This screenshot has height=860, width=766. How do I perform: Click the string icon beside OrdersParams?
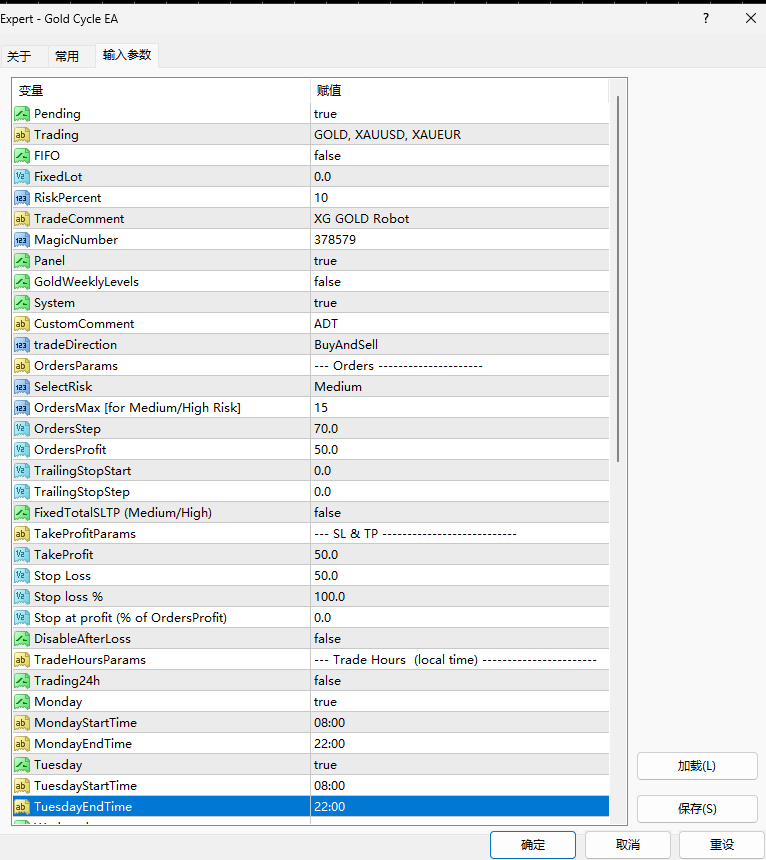22,366
